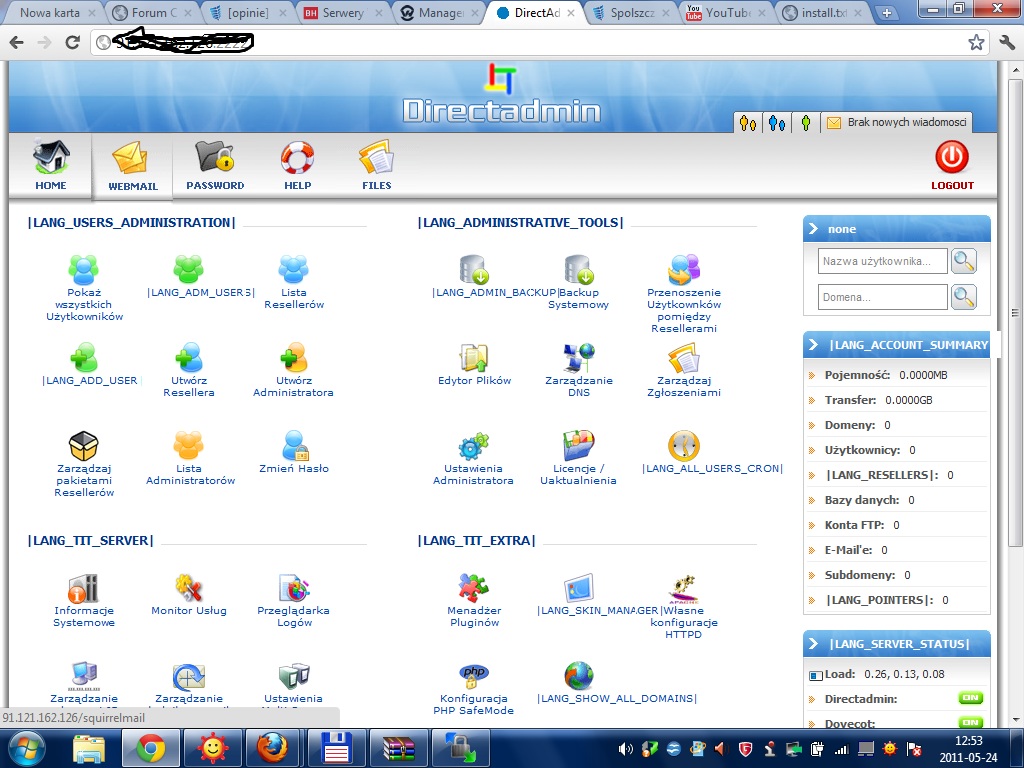Open the FILES navigation icon
Screen dimensions: 1024x768
tap(376, 157)
